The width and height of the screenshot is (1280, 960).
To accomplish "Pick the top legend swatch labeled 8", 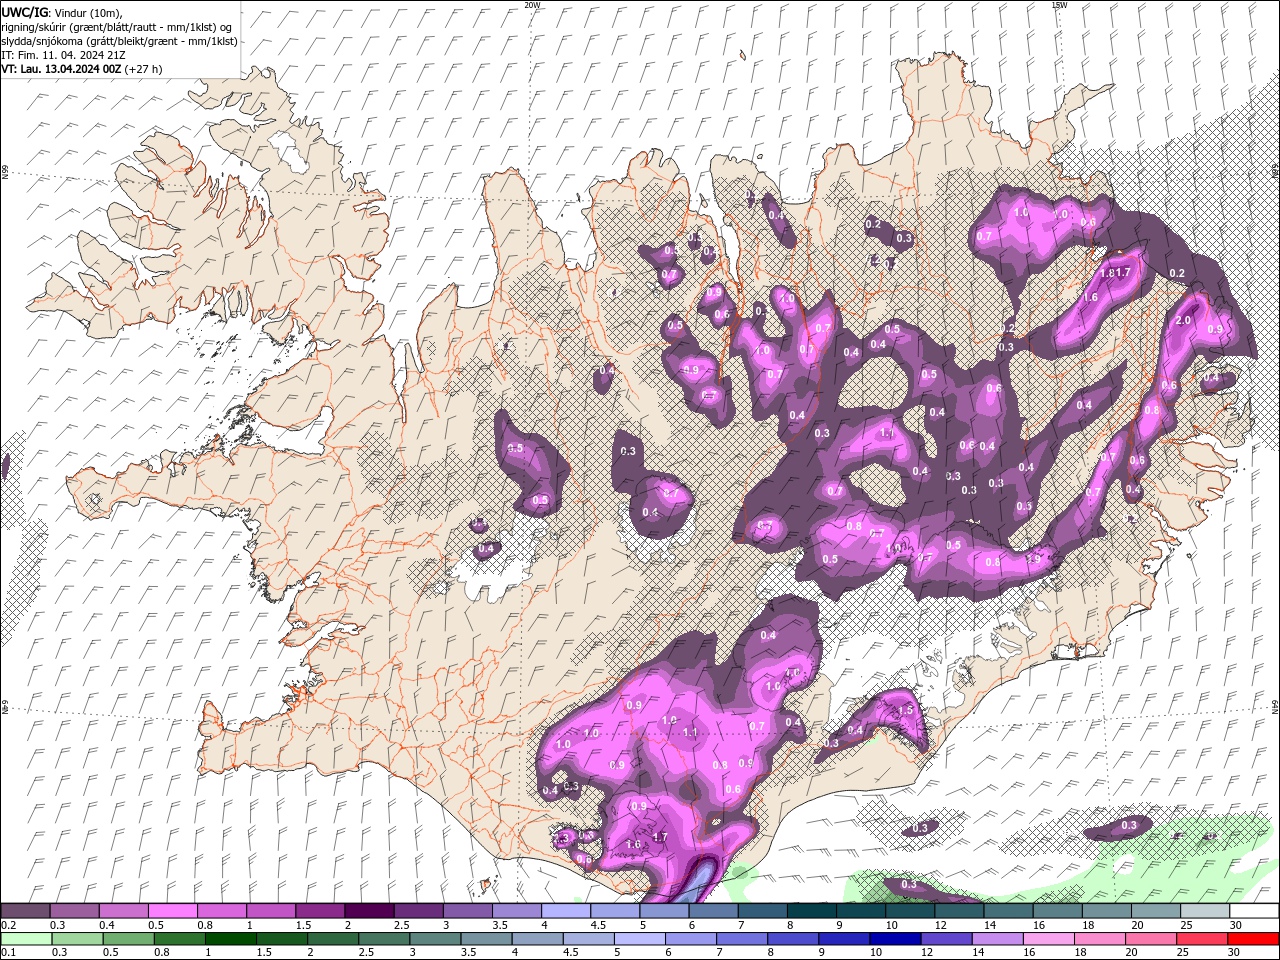I will [812, 910].
